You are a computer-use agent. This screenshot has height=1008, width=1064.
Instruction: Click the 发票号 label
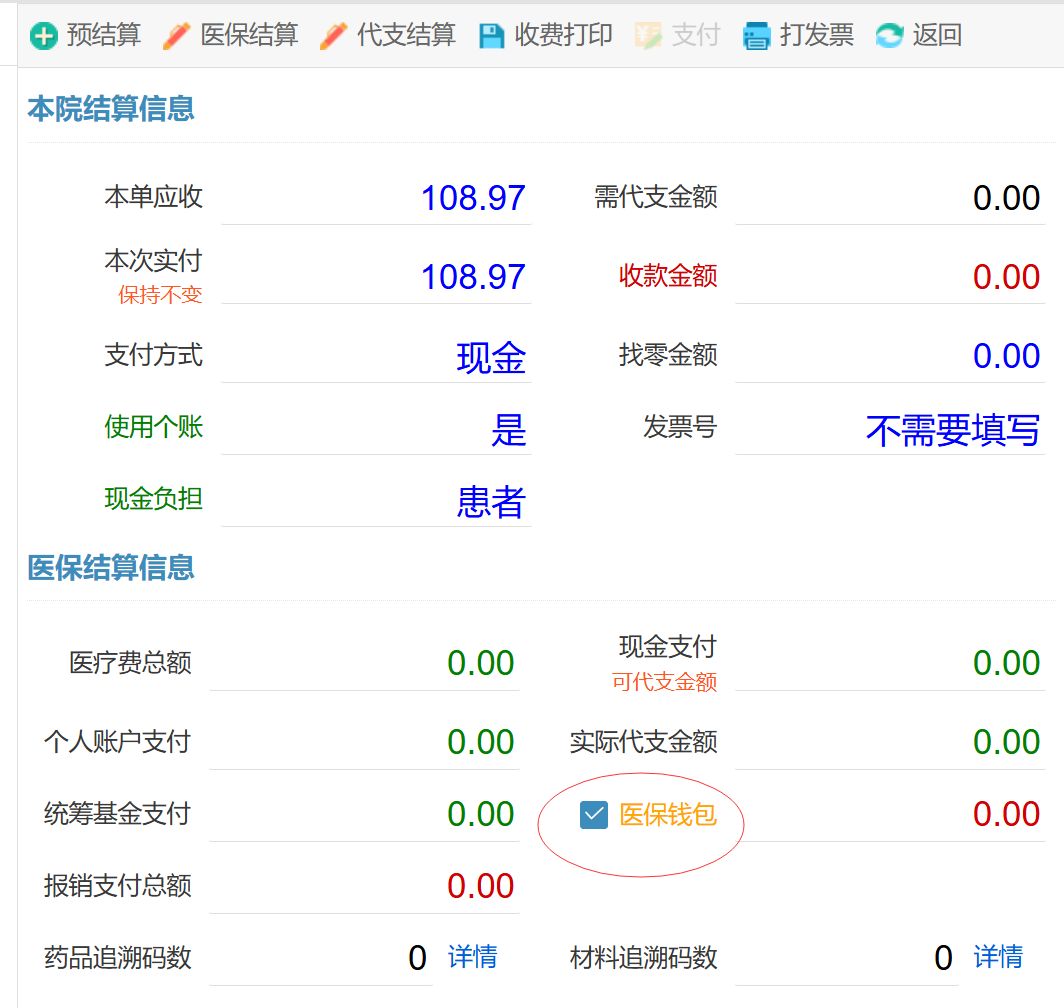(680, 427)
